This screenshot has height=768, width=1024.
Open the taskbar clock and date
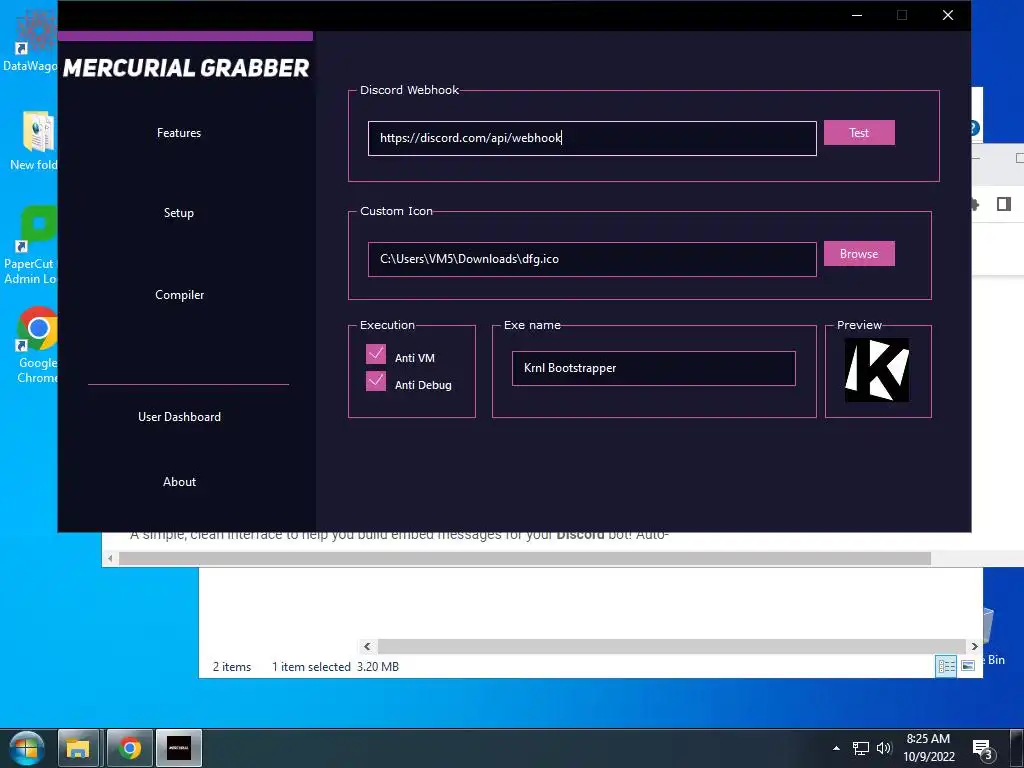[929, 748]
